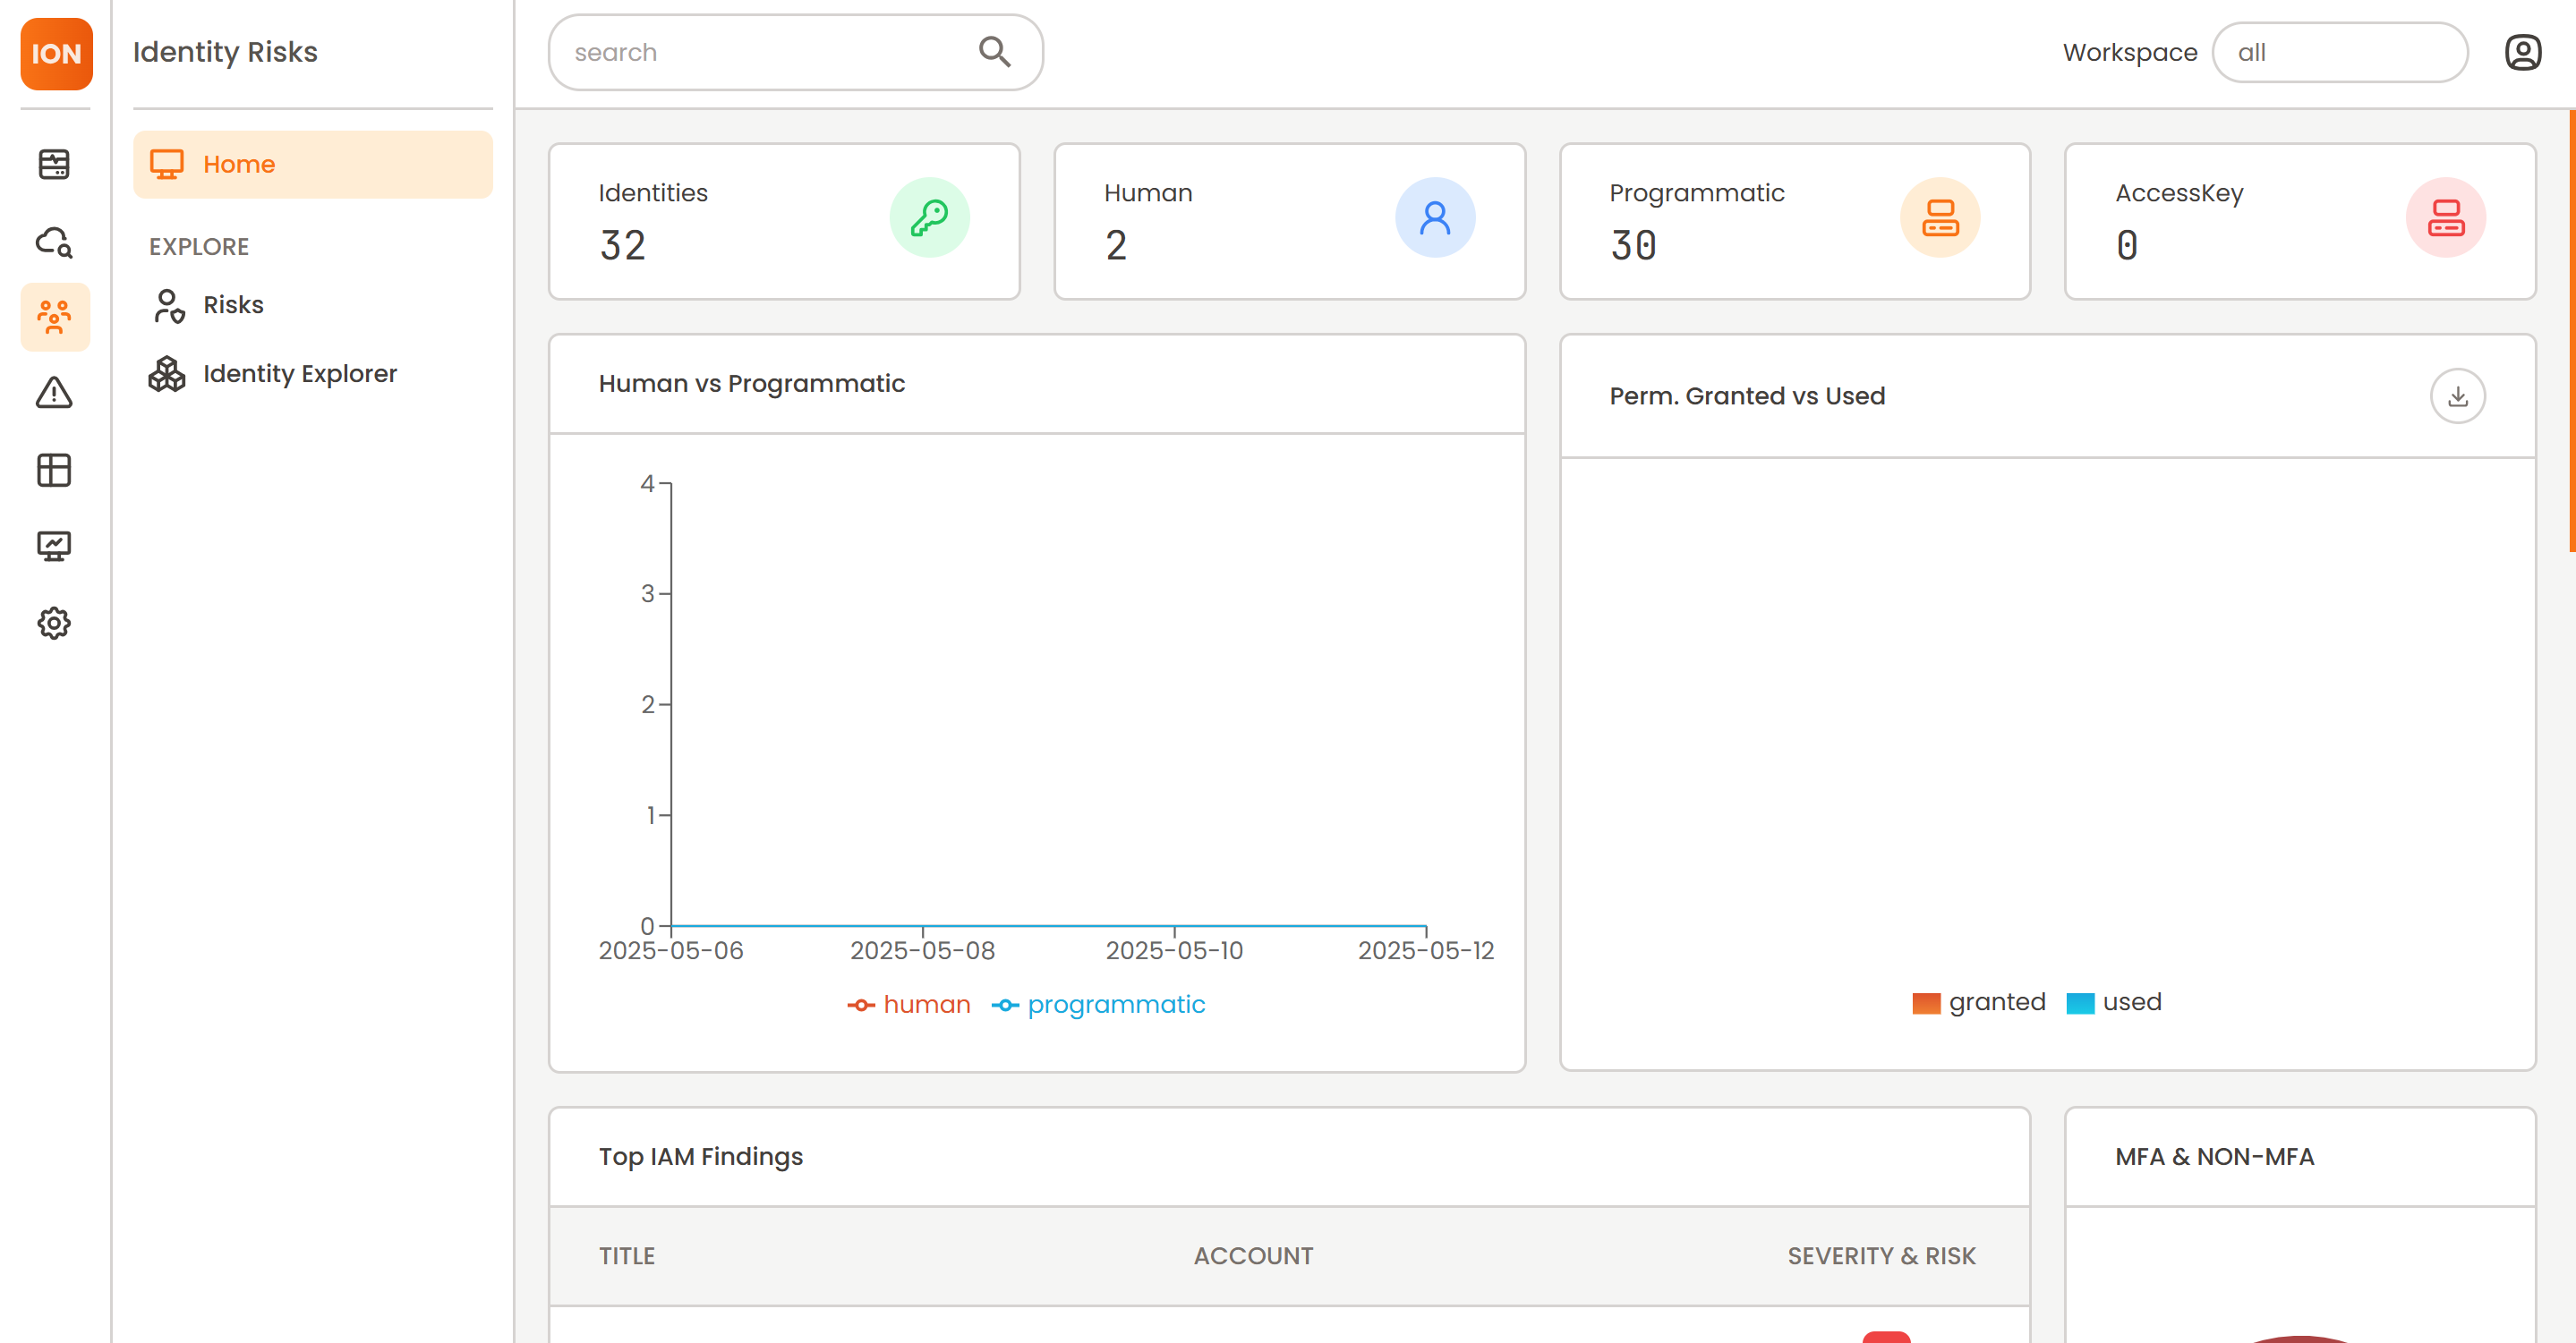
Task: Click the used legend color swatch
Action: pos(2080,1003)
